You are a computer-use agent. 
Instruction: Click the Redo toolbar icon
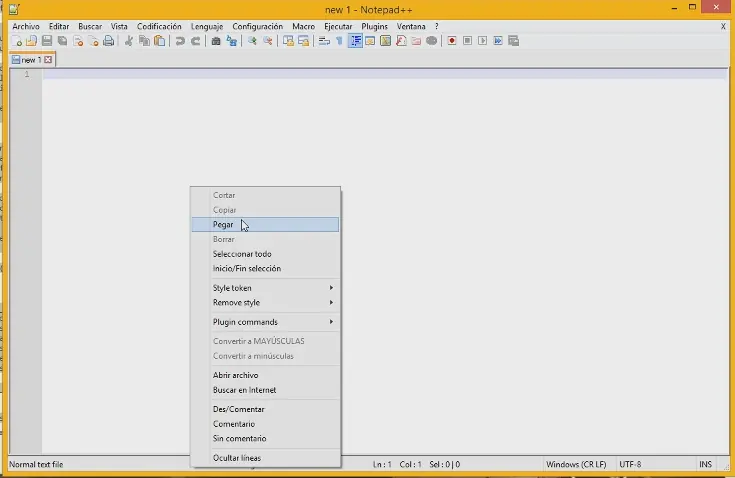195,41
